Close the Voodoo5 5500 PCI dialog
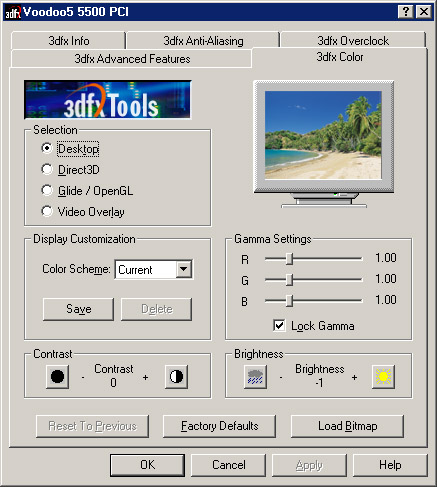Viewport: 437px width, 487px height. click(x=424, y=12)
